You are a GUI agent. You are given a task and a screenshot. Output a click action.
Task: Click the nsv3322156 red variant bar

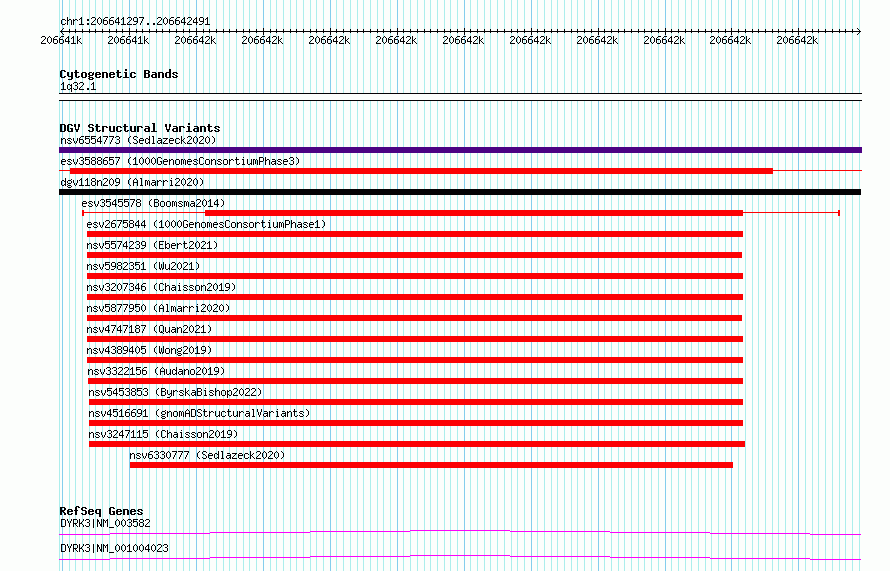[x=415, y=381]
